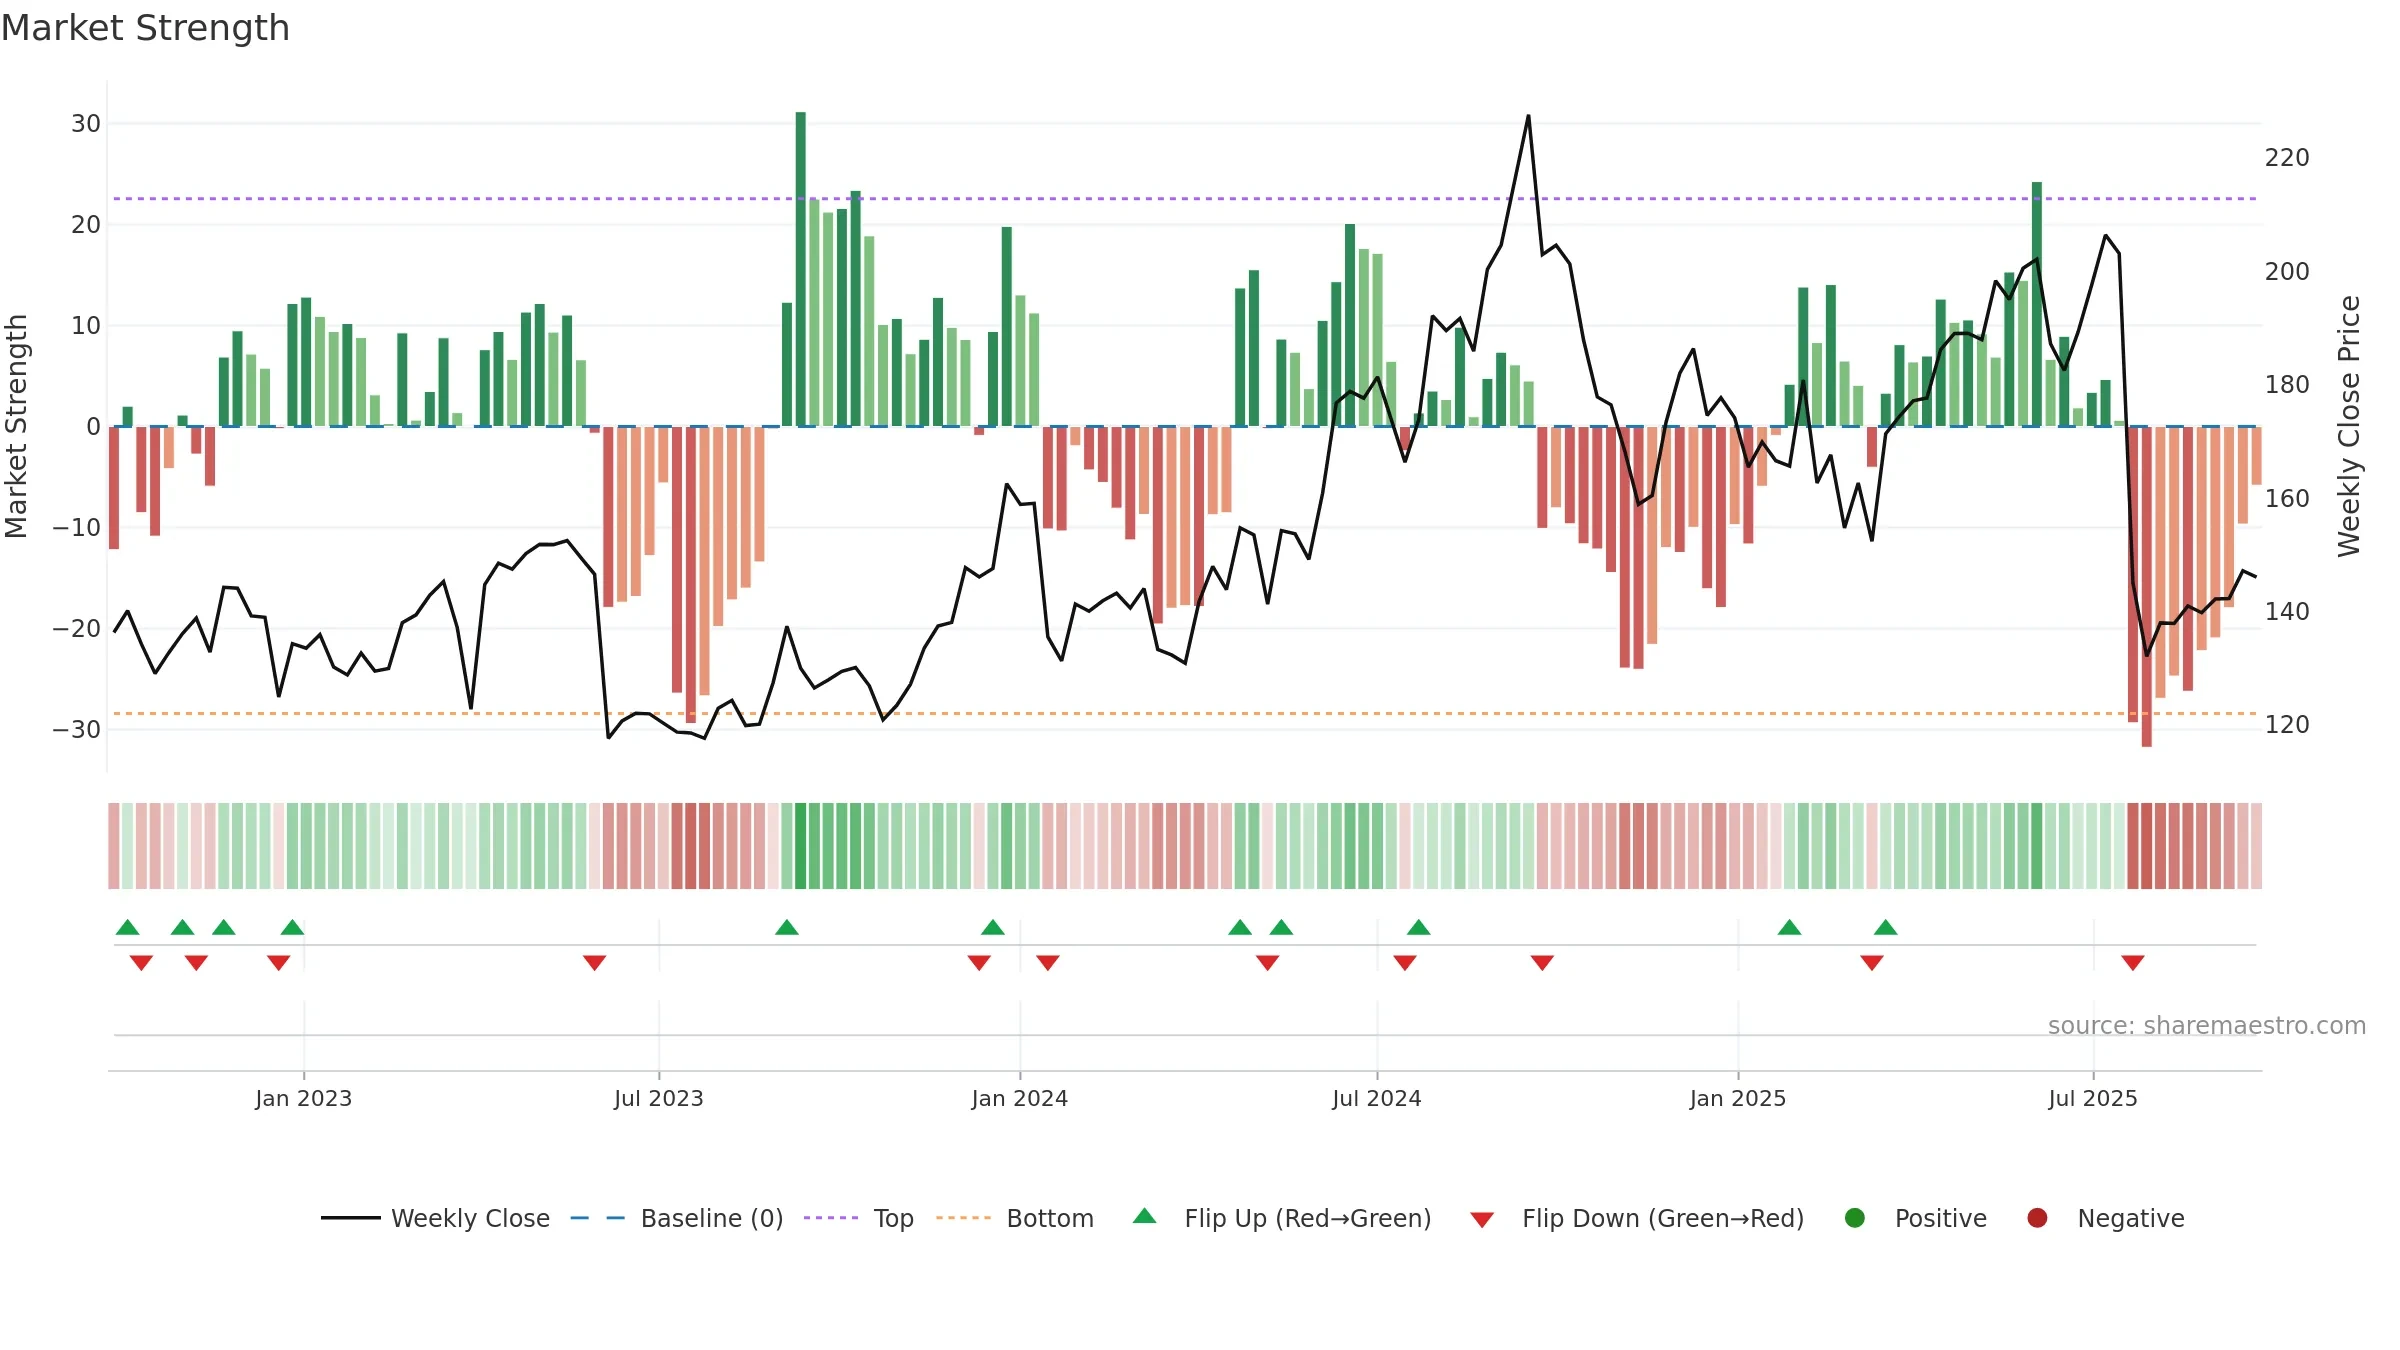The height and width of the screenshot is (1350, 2400).
Task: Click the weekly close price peak near 227
Action: pyautogui.click(x=1528, y=117)
